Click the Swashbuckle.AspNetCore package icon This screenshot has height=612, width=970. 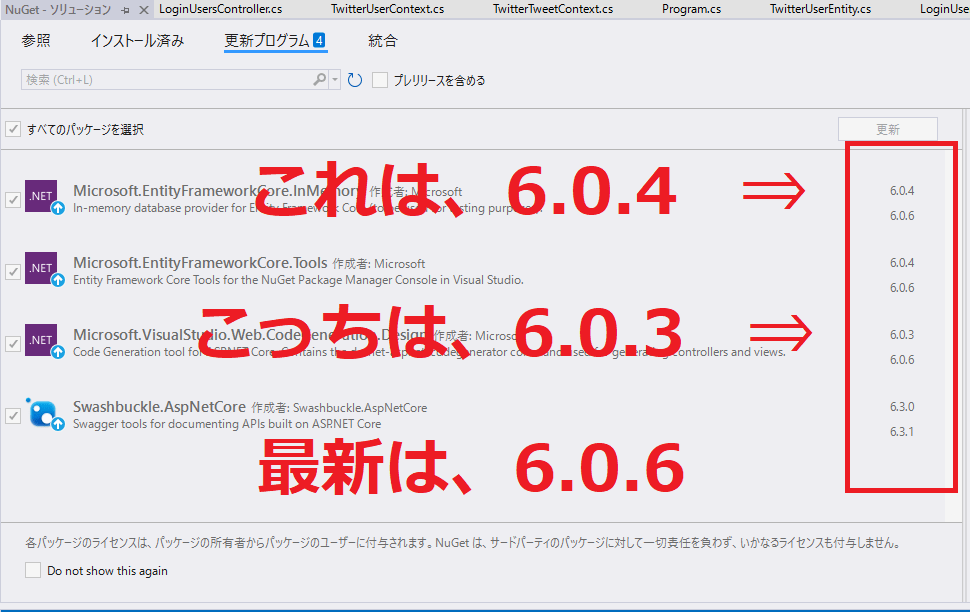(41, 413)
